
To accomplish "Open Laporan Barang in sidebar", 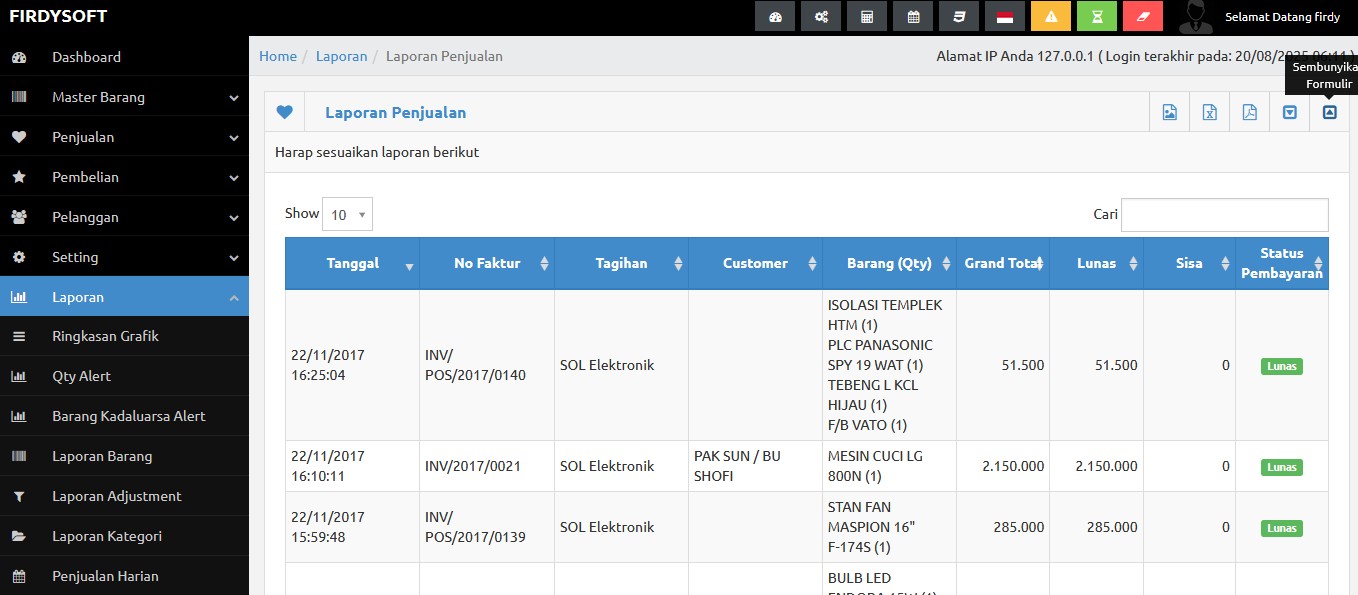I will [102, 456].
